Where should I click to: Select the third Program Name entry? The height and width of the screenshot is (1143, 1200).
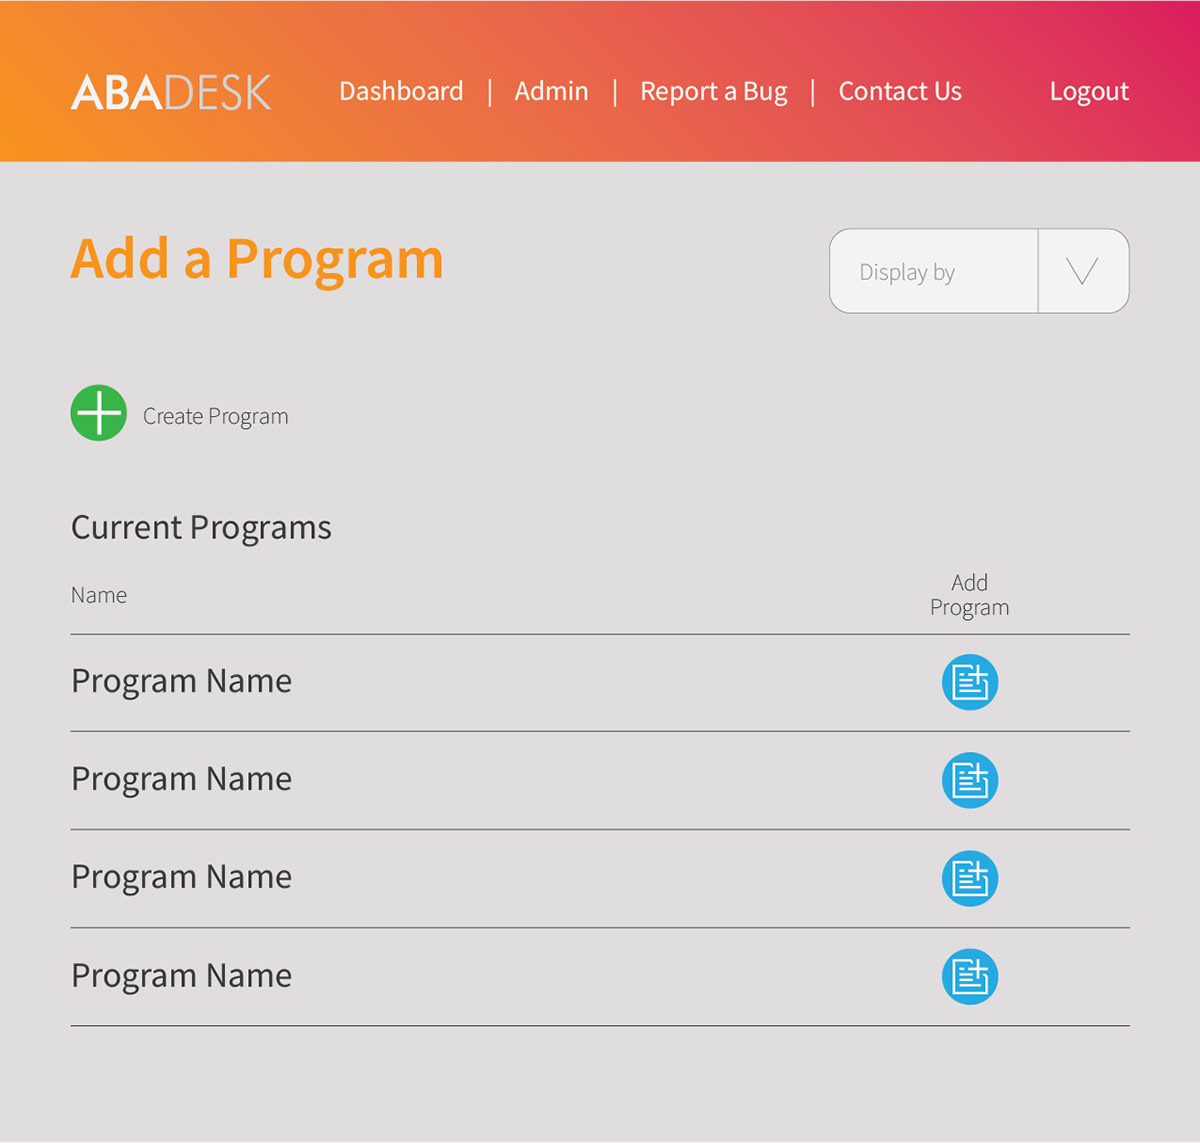(181, 877)
